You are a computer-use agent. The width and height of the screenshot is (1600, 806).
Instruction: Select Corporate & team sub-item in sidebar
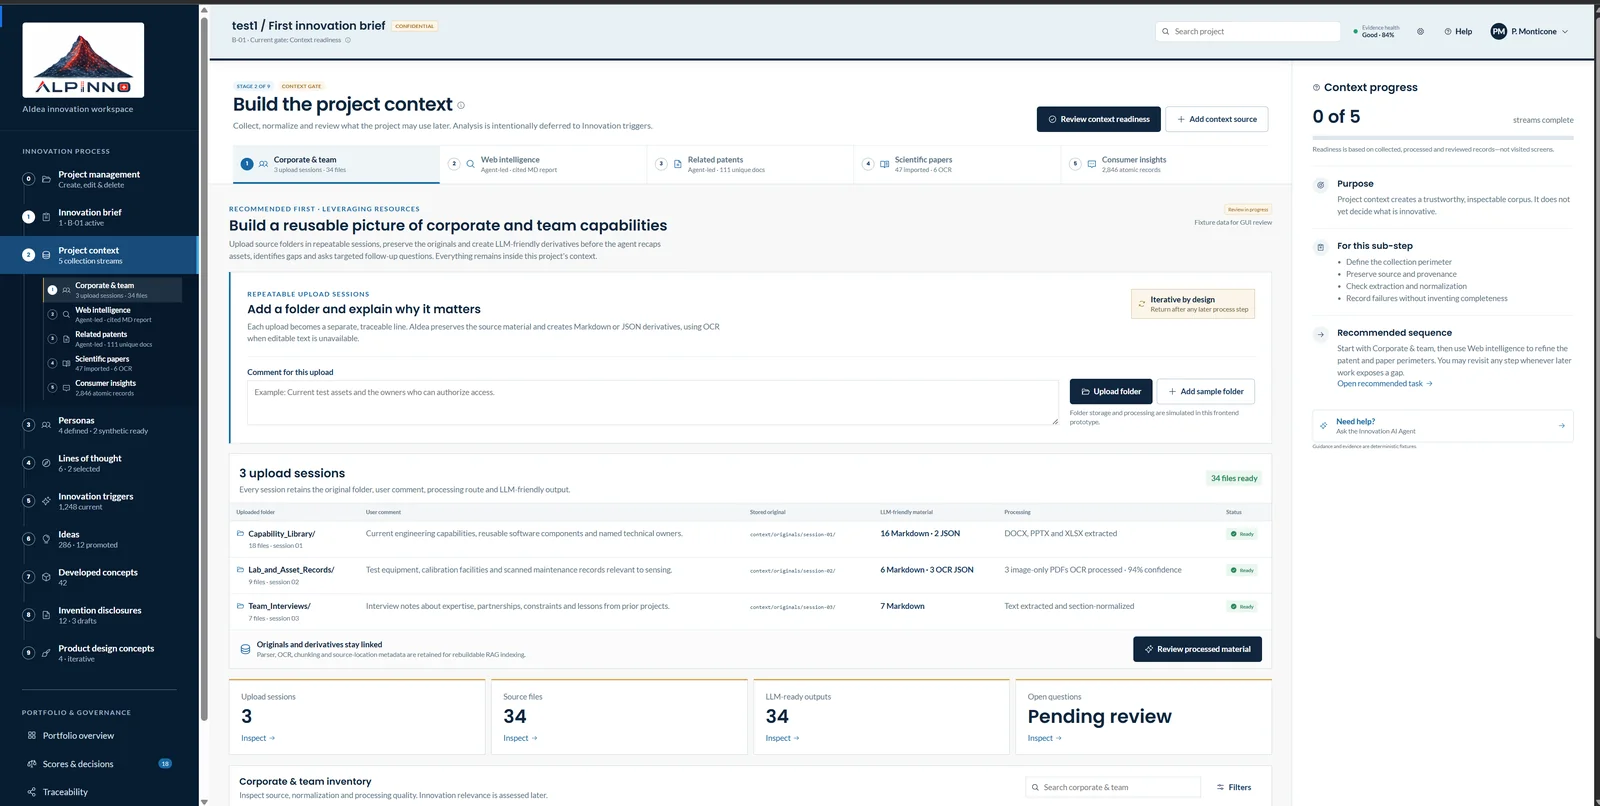[113, 290]
